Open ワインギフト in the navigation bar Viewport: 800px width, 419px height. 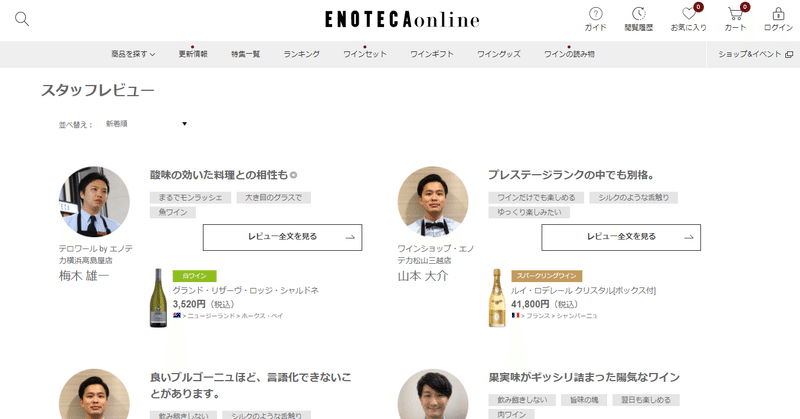(432, 54)
